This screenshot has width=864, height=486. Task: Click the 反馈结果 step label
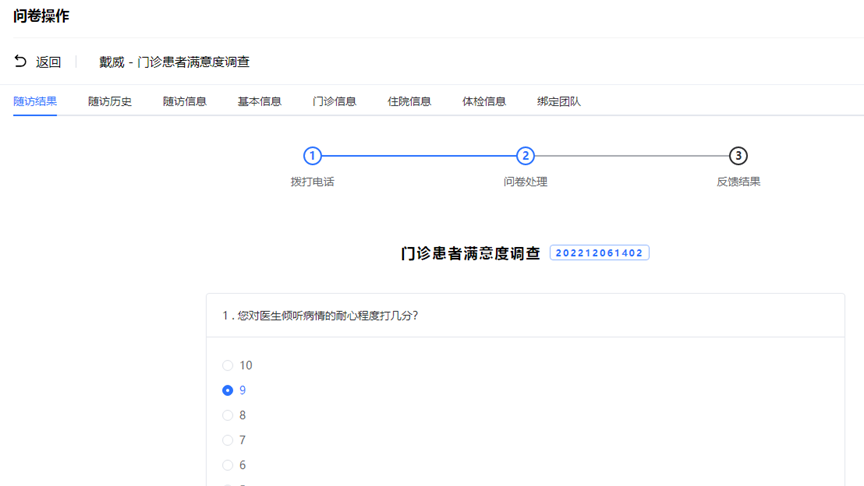point(738,182)
